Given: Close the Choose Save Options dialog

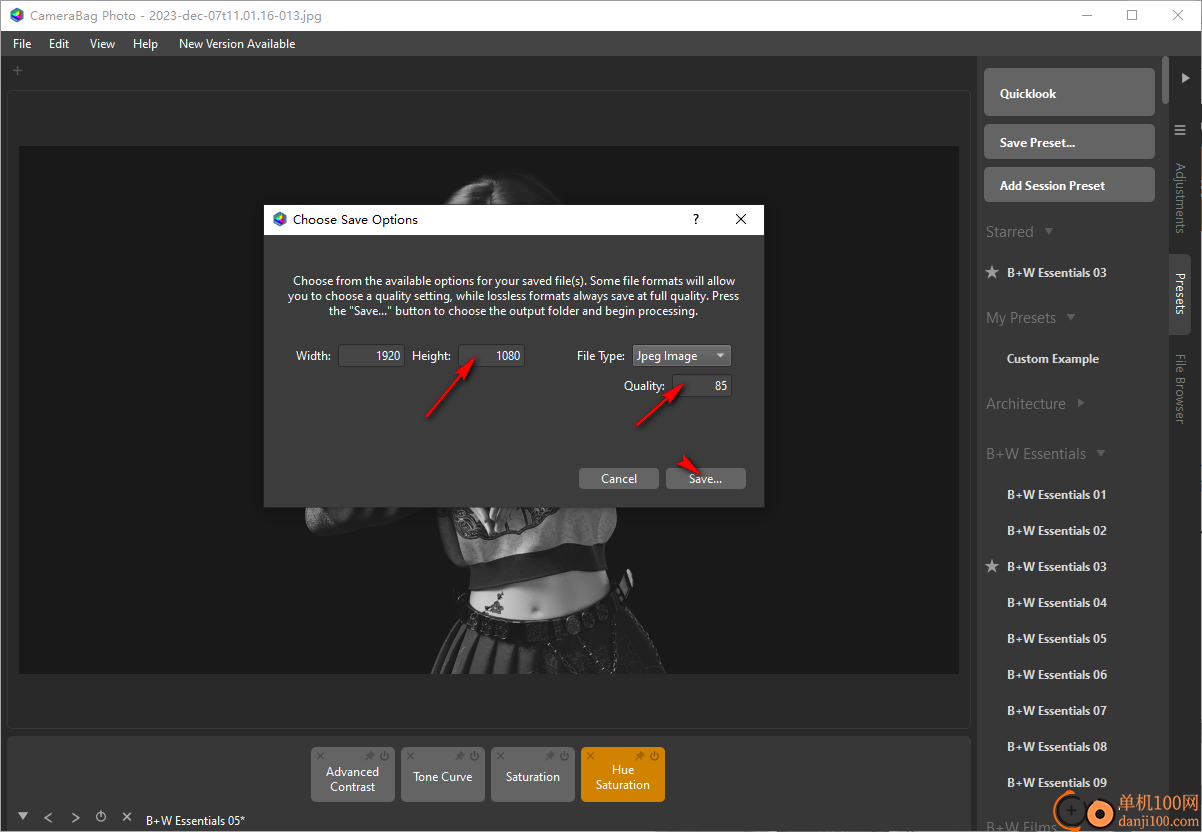Looking at the screenshot, I should coord(741,219).
